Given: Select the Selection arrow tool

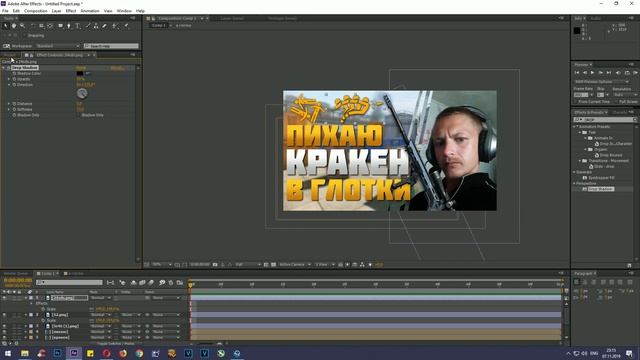Looking at the screenshot, I should tap(6, 26).
